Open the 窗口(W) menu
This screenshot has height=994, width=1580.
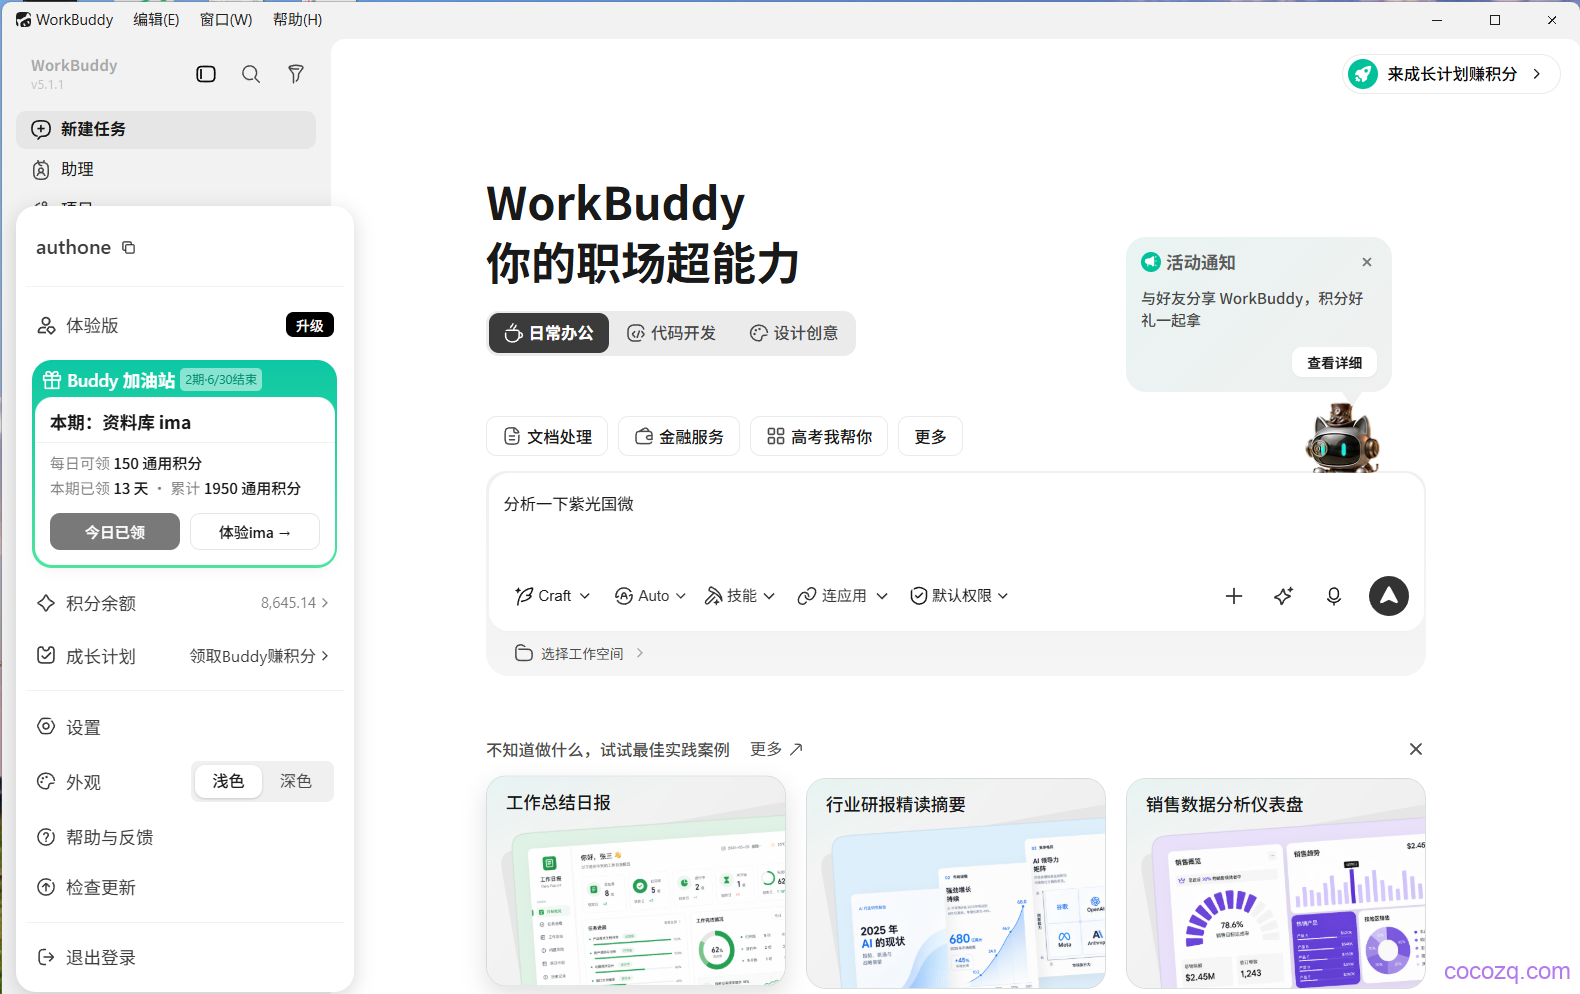(x=226, y=19)
